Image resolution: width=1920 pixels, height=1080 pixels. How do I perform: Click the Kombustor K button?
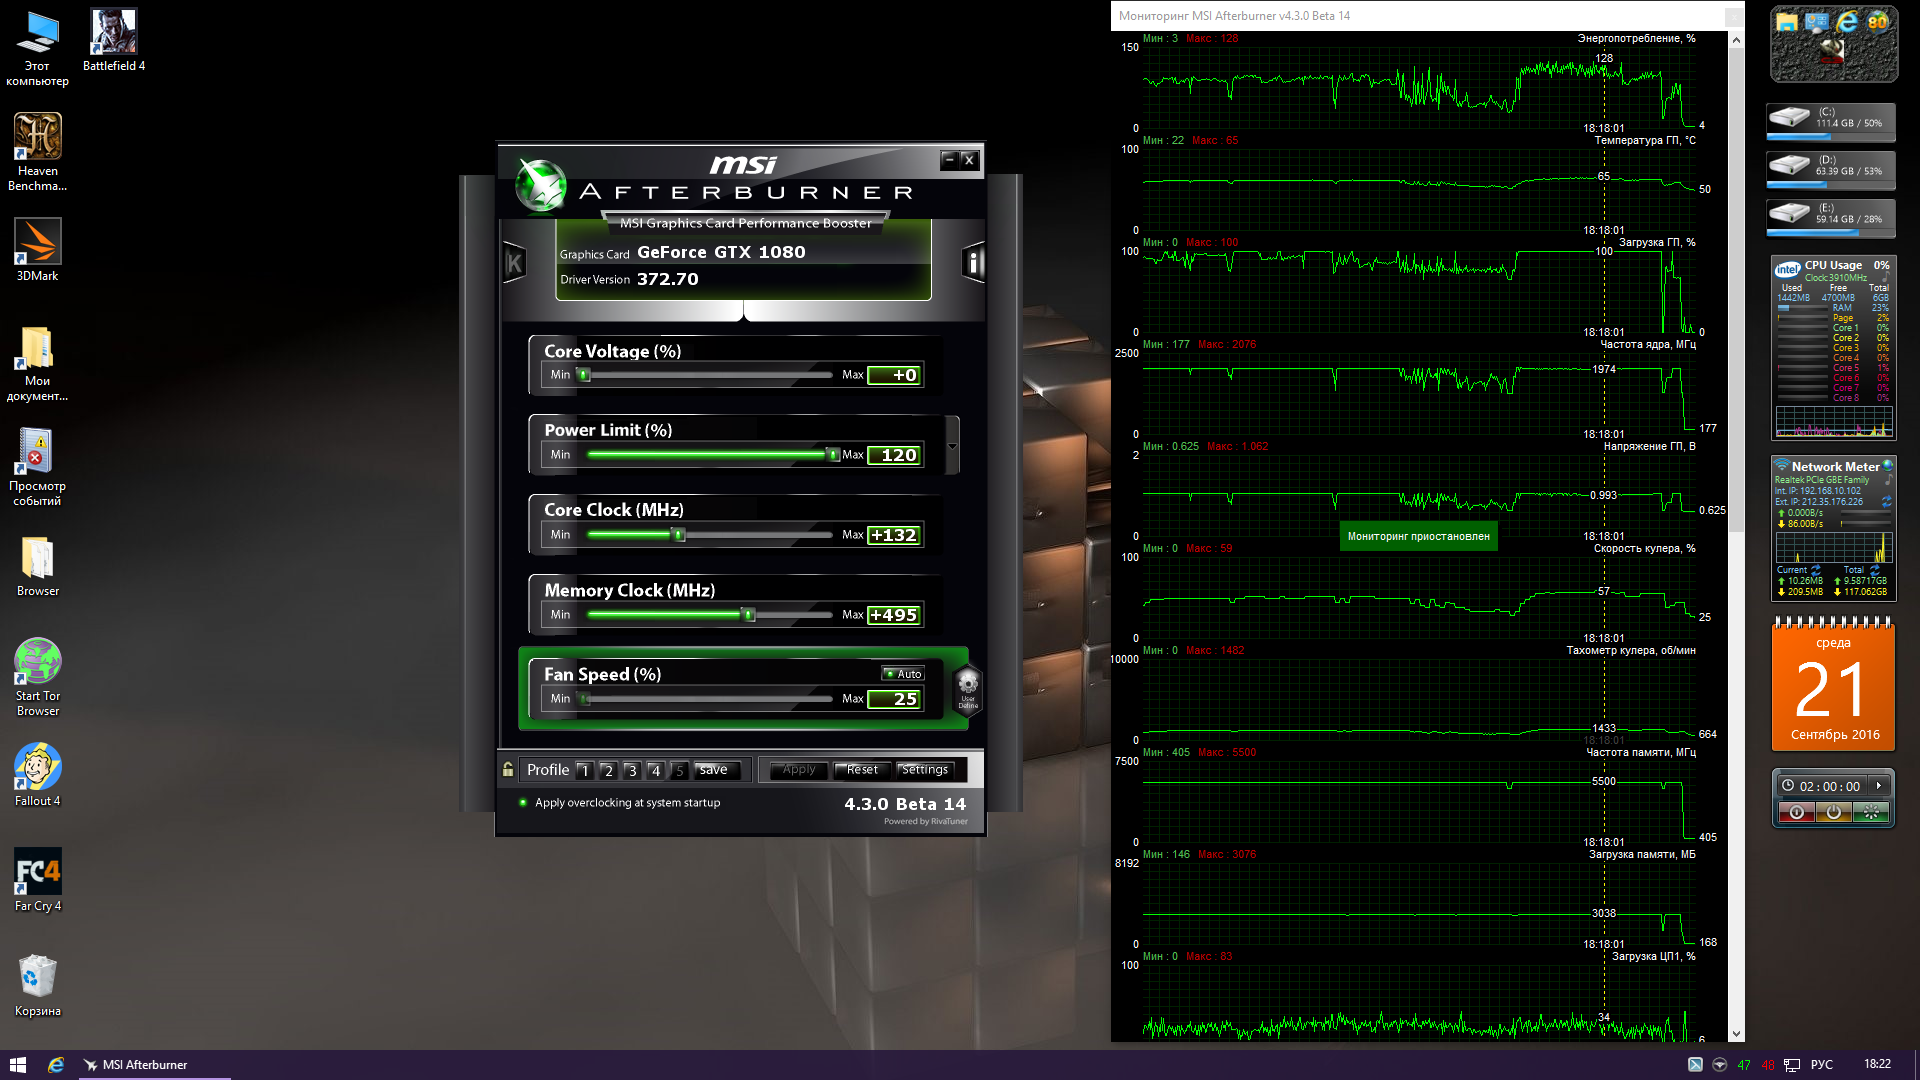(x=514, y=263)
